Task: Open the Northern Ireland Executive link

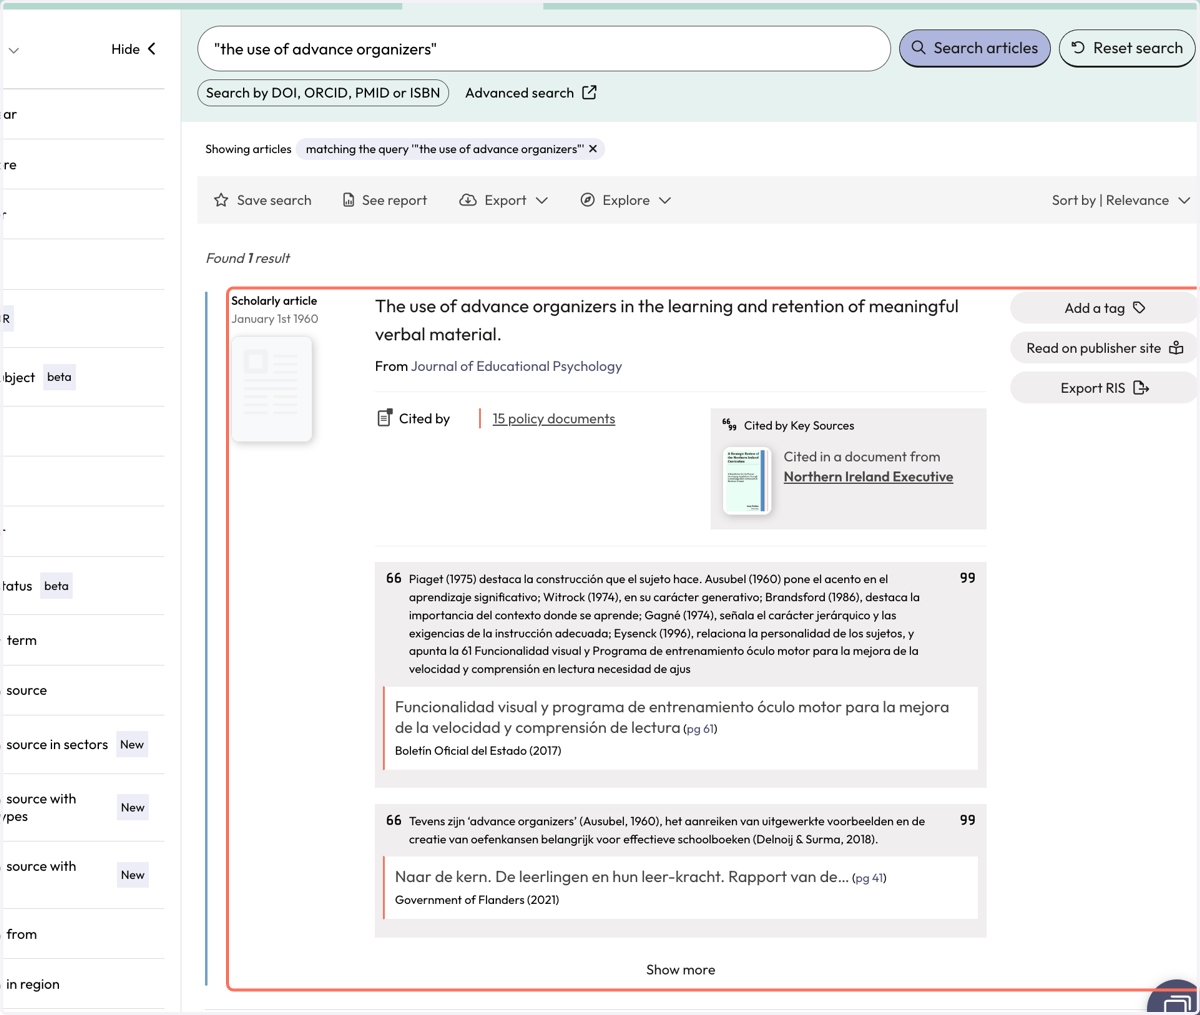Action: click(868, 477)
